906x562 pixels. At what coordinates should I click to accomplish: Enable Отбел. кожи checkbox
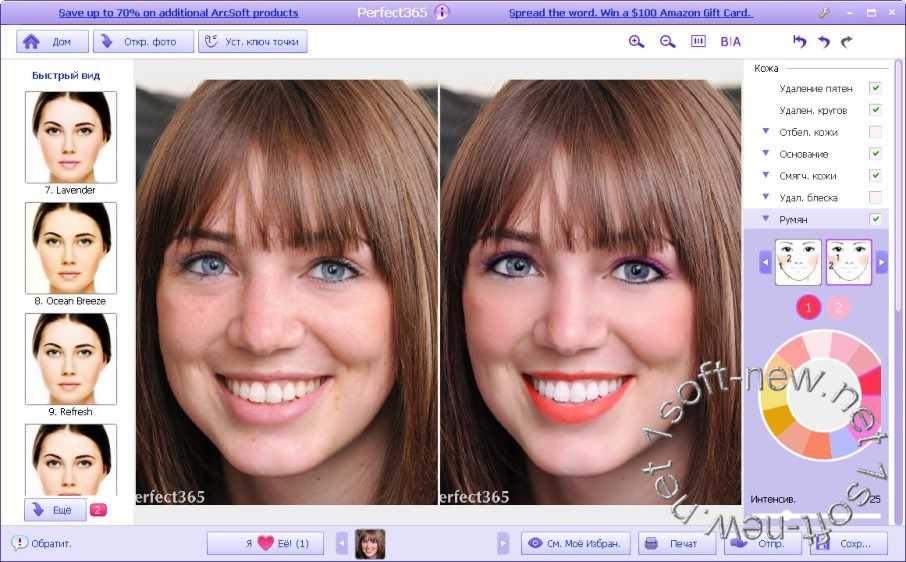point(875,132)
